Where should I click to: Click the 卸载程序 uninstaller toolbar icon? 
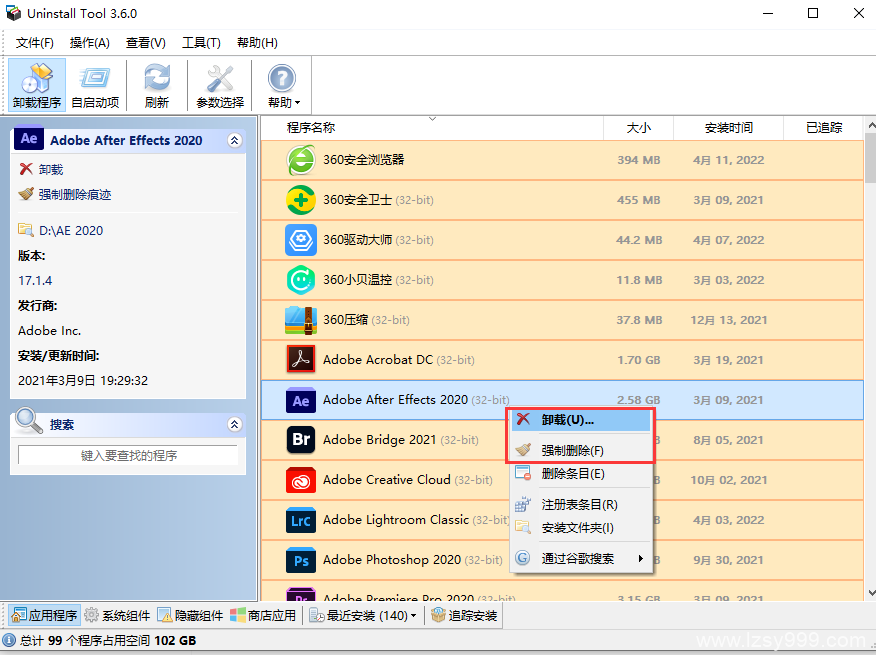(37, 85)
